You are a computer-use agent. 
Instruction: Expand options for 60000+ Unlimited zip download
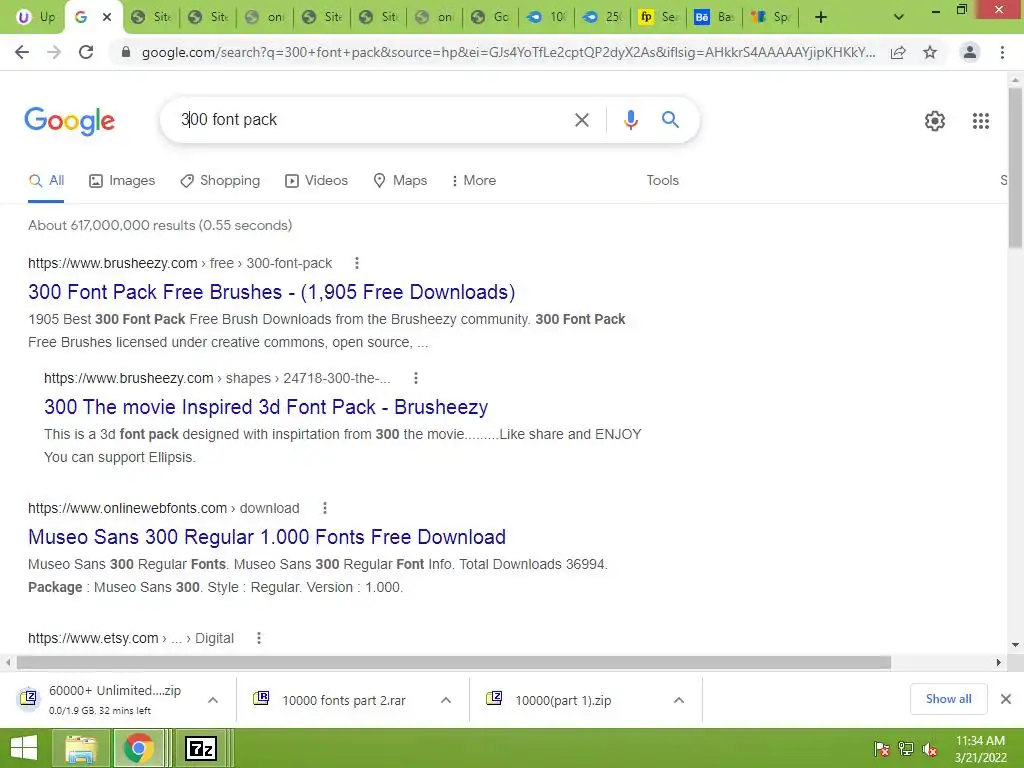pyautogui.click(x=213, y=700)
